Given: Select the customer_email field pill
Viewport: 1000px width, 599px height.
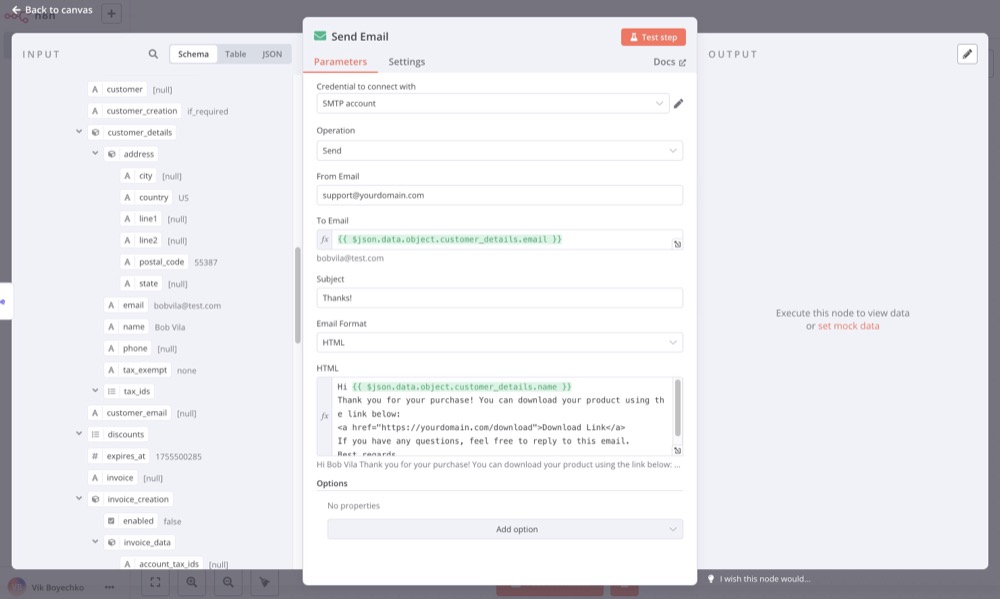Looking at the screenshot, I should (129, 413).
